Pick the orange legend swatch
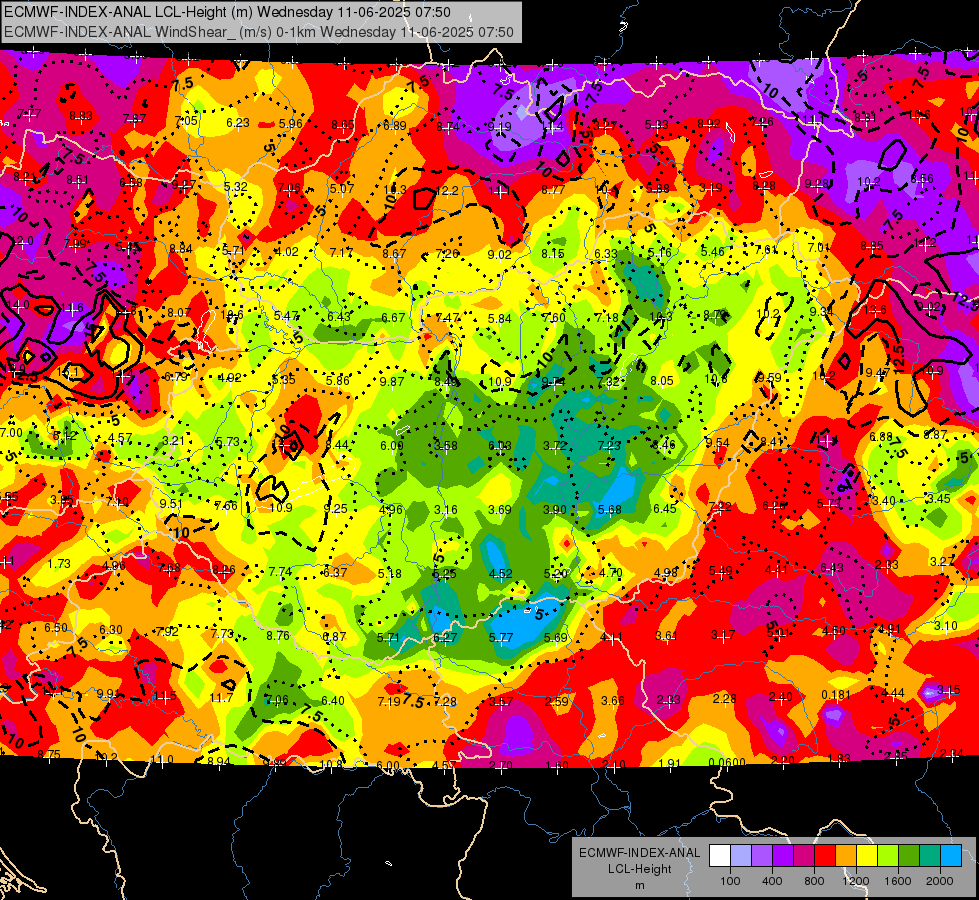Screen dimensions: 979x900 846,856
